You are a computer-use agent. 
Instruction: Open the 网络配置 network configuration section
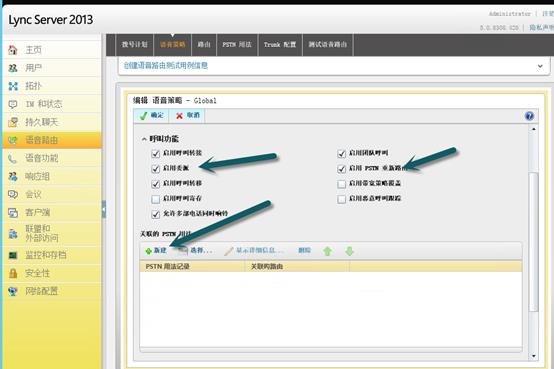[x=52, y=291]
